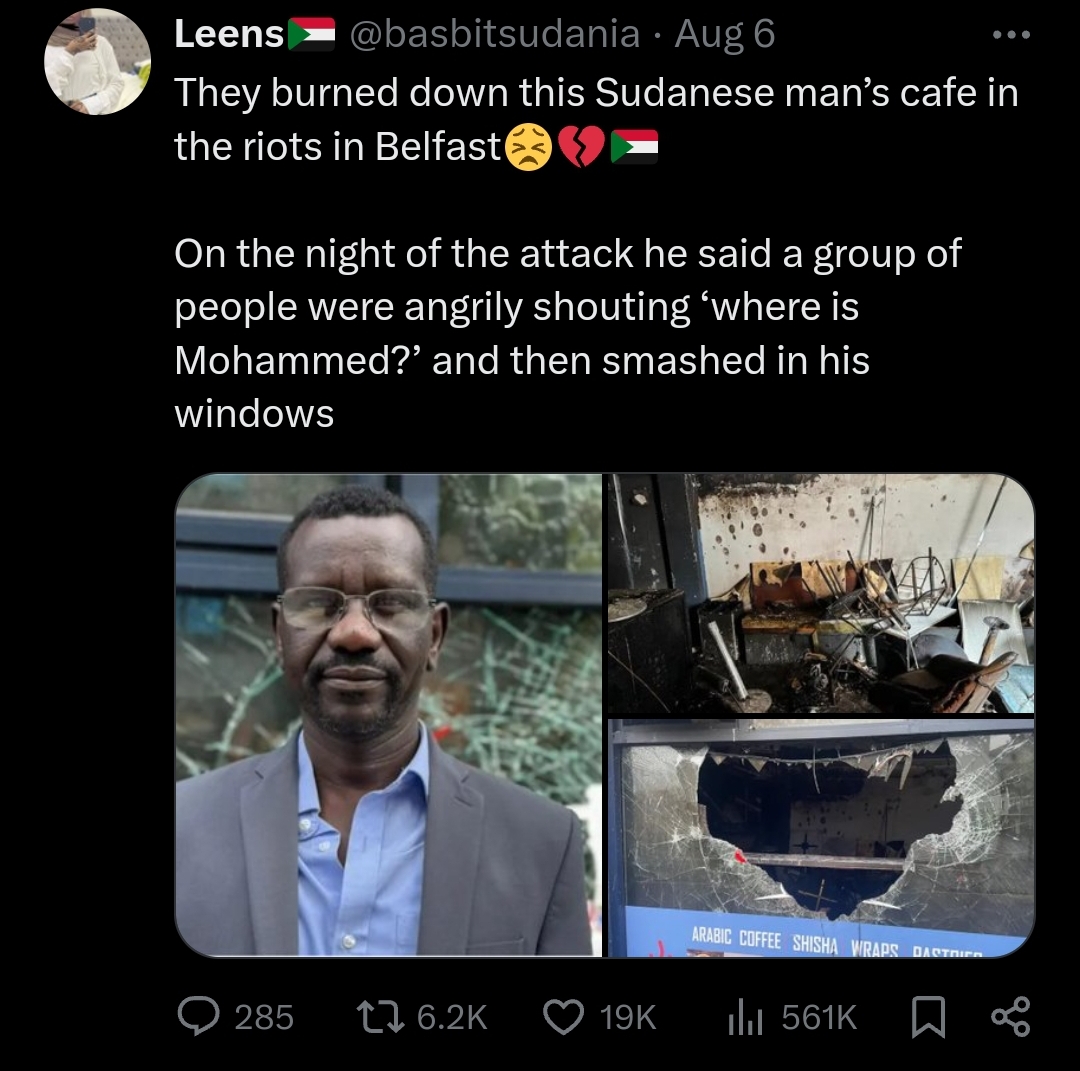The height and width of the screenshot is (1071, 1080).
Task: Click the 19K likes count
Action: click(x=627, y=1017)
